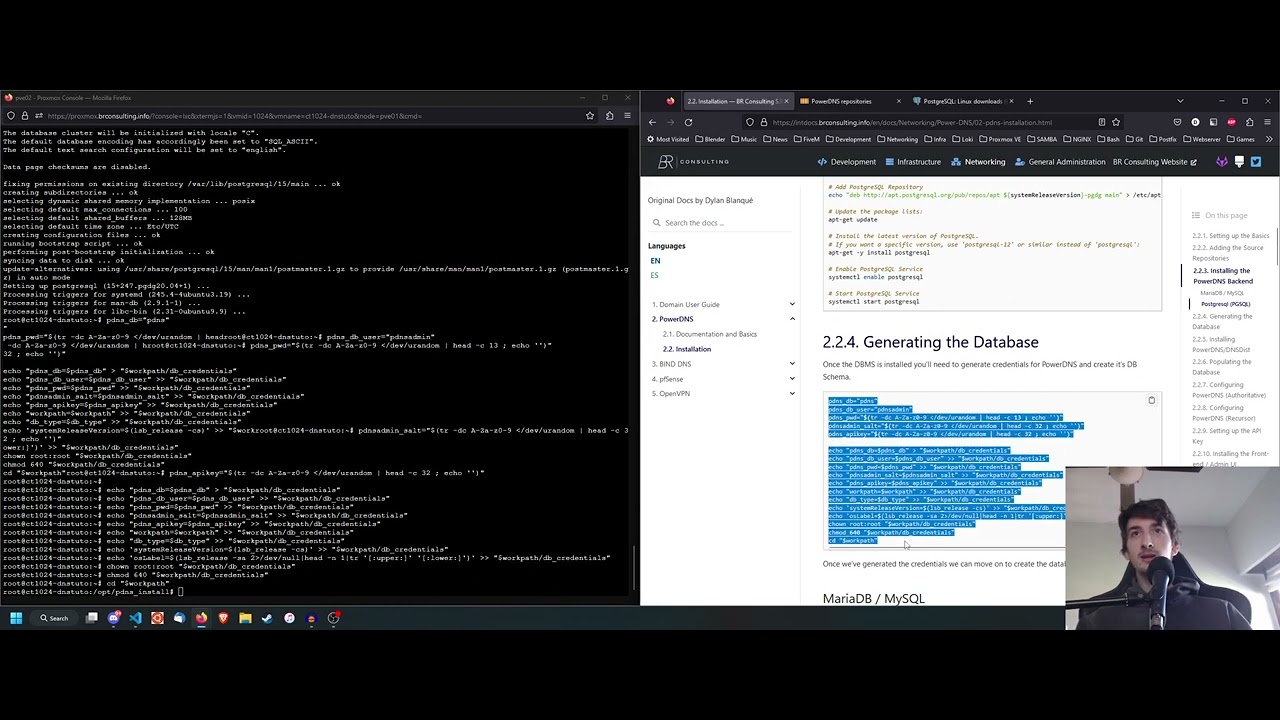Close the PowerDNS repositories tab
Image resolution: width=1280 pixels, height=720 pixels.
click(898, 101)
